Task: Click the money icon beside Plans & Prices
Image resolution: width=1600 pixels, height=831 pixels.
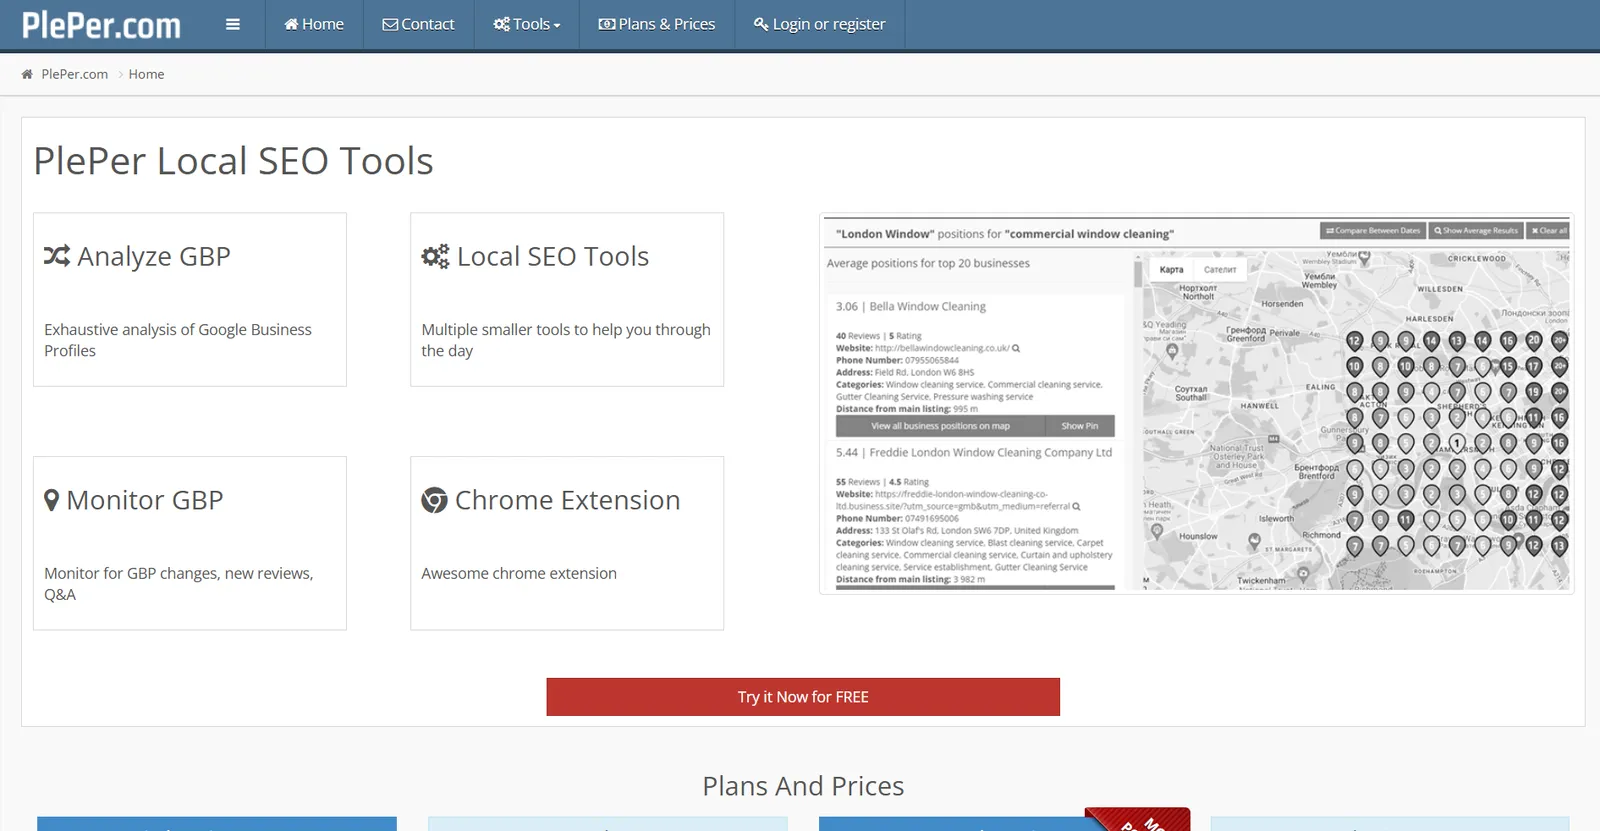Action: click(x=607, y=24)
